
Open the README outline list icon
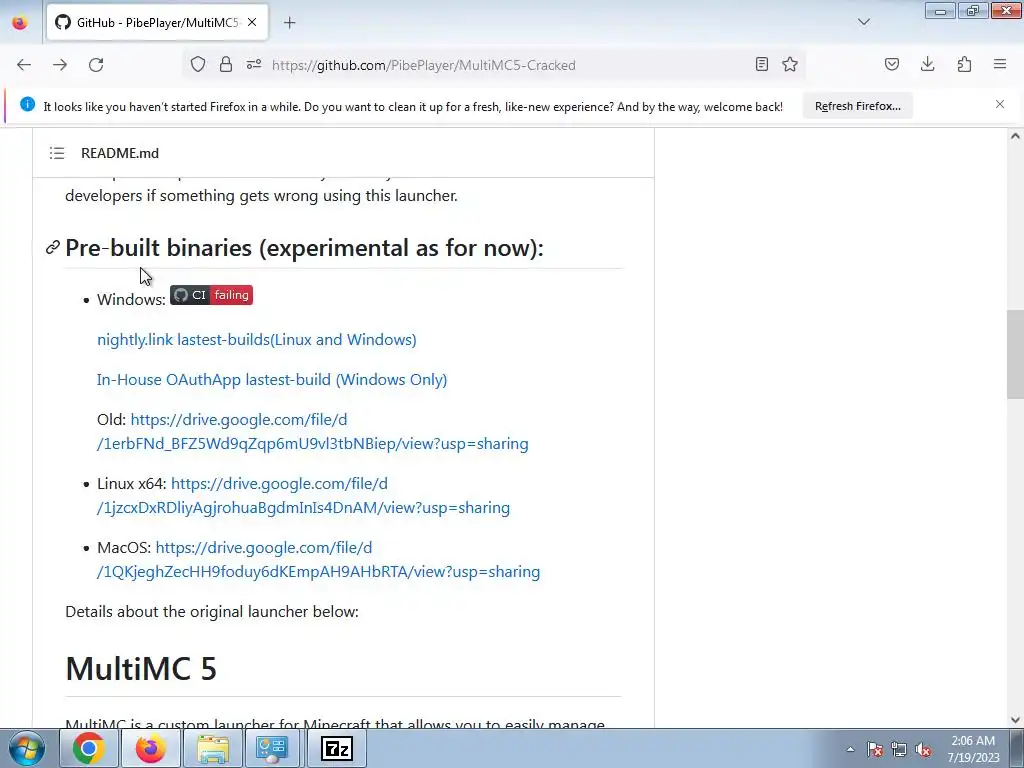point(57,153)
